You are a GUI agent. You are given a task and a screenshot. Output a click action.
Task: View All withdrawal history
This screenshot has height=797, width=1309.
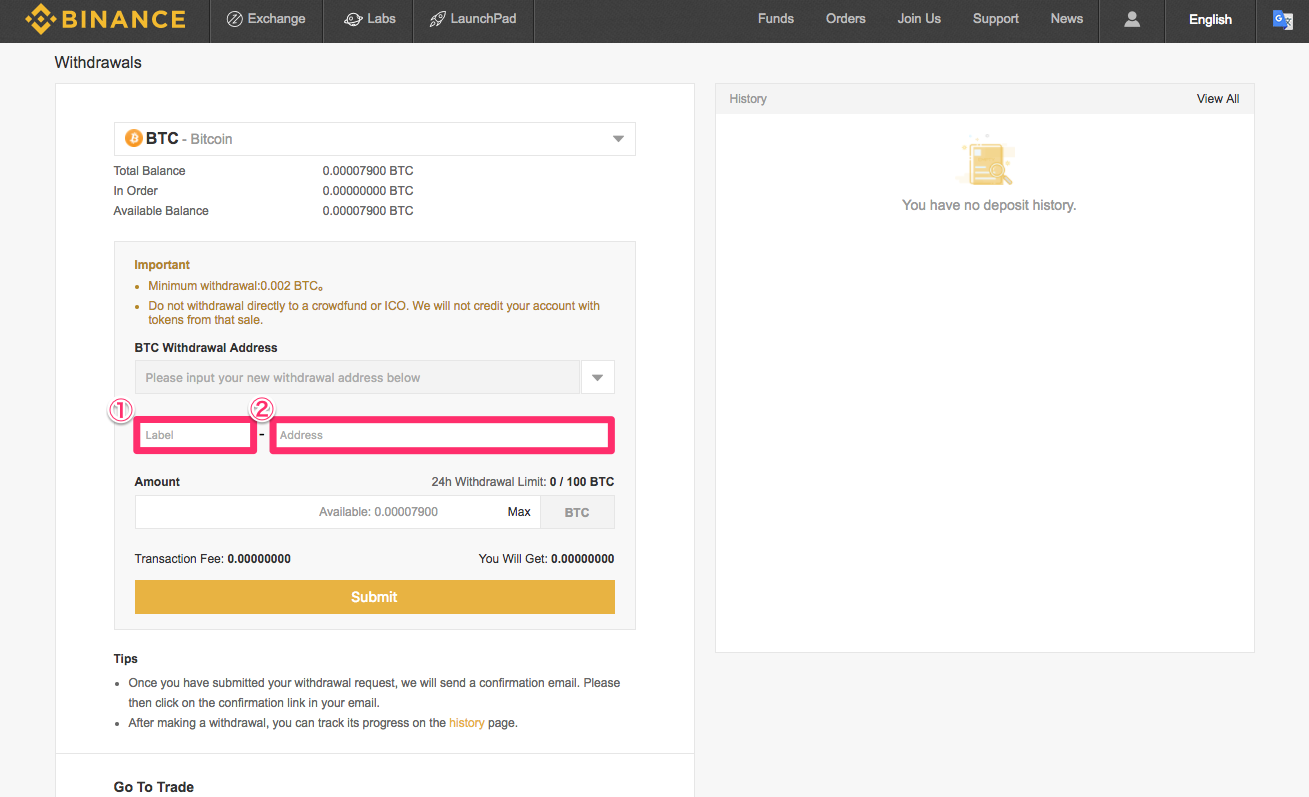pos(1218,99)
